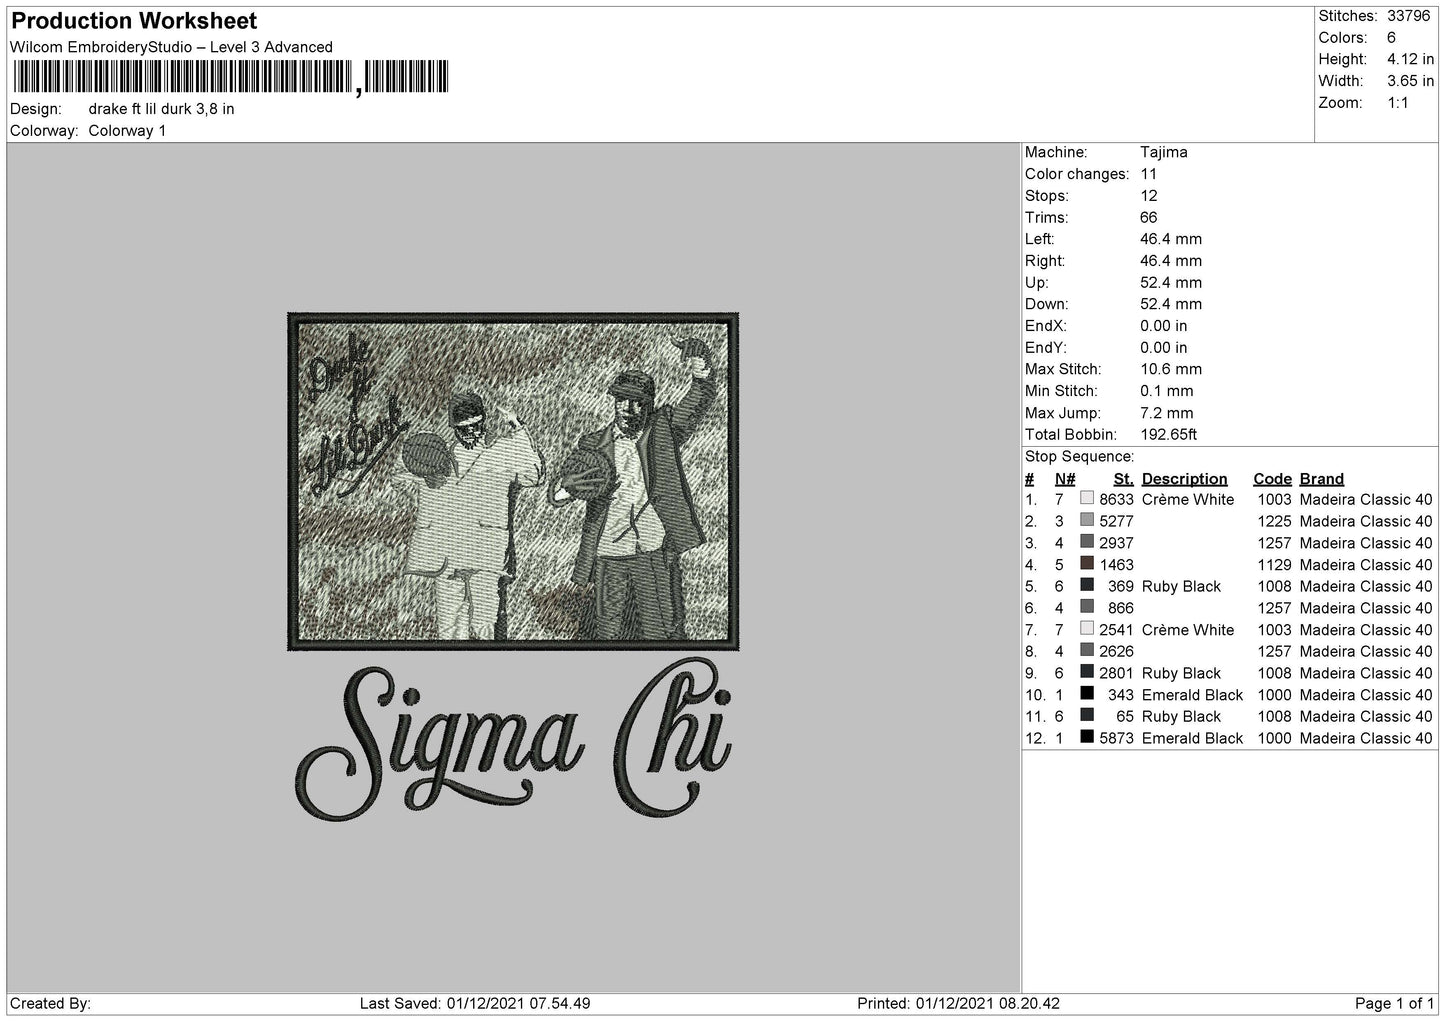Click the Up value 52.4 mm
The image size is (1445, 1021).
click(x=1171, y=282)
